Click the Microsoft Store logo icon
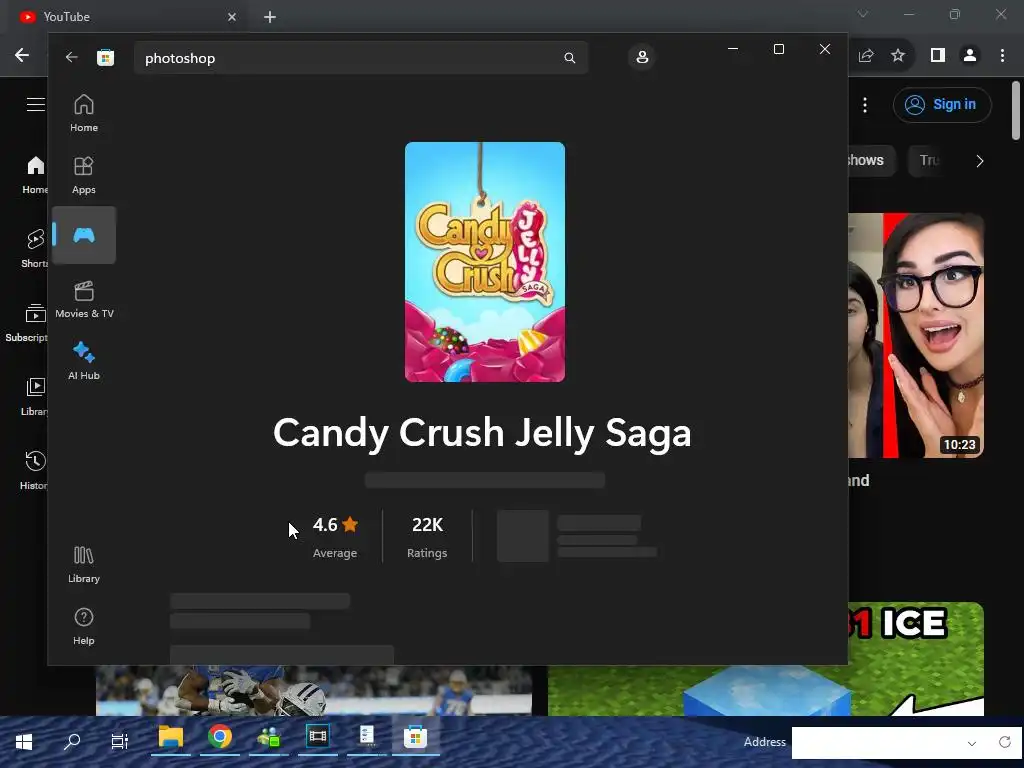The height and width of the screenshot is (768, 1024). [105, 57]
